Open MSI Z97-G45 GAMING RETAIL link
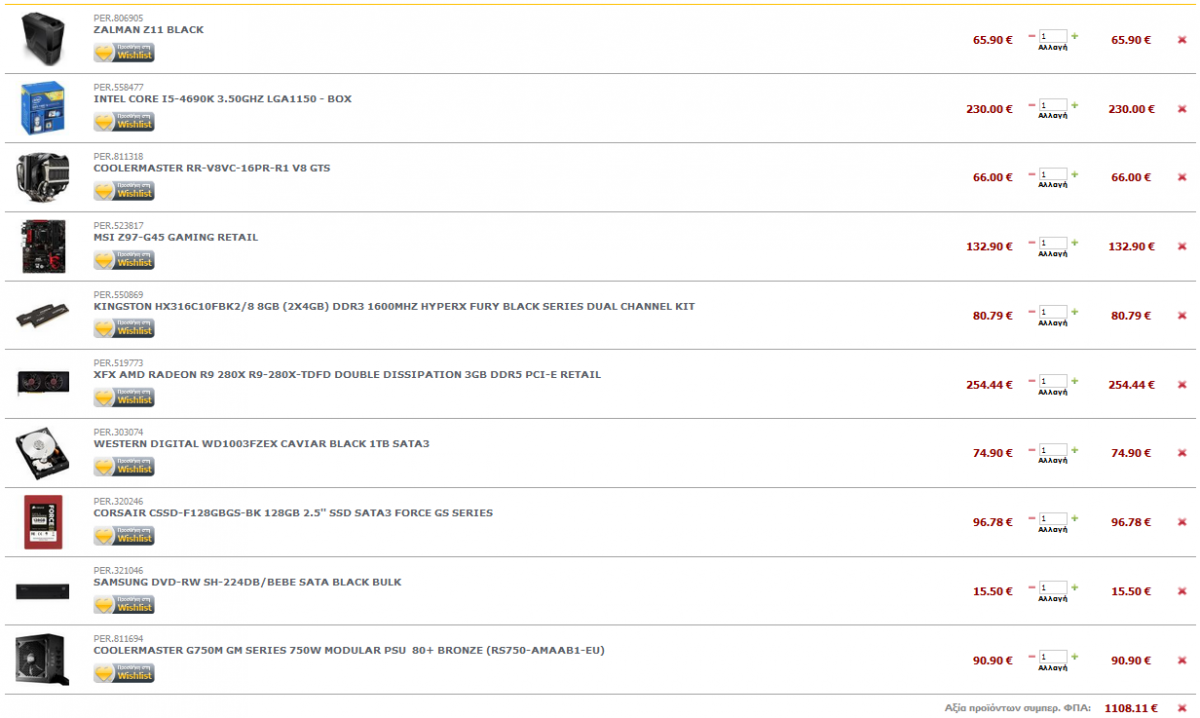Viewport: 1200px width, 718px height. (176, 237)
